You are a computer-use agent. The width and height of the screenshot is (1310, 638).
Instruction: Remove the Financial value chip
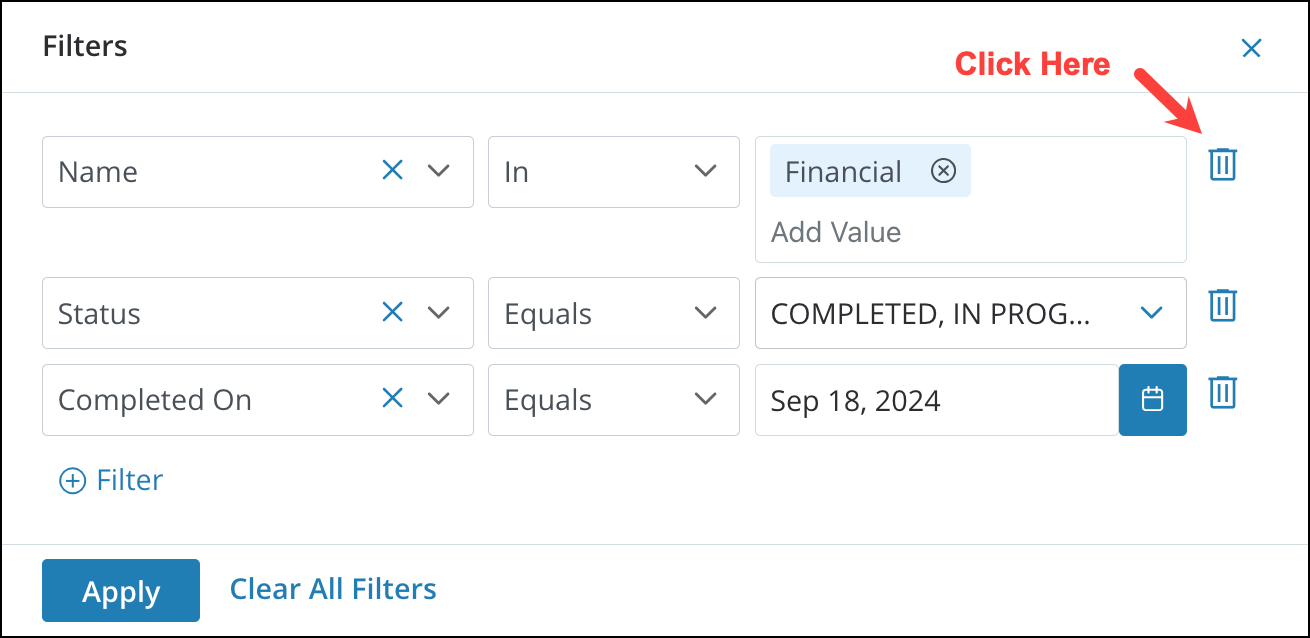pyautogui.click(x=943, y=170)
